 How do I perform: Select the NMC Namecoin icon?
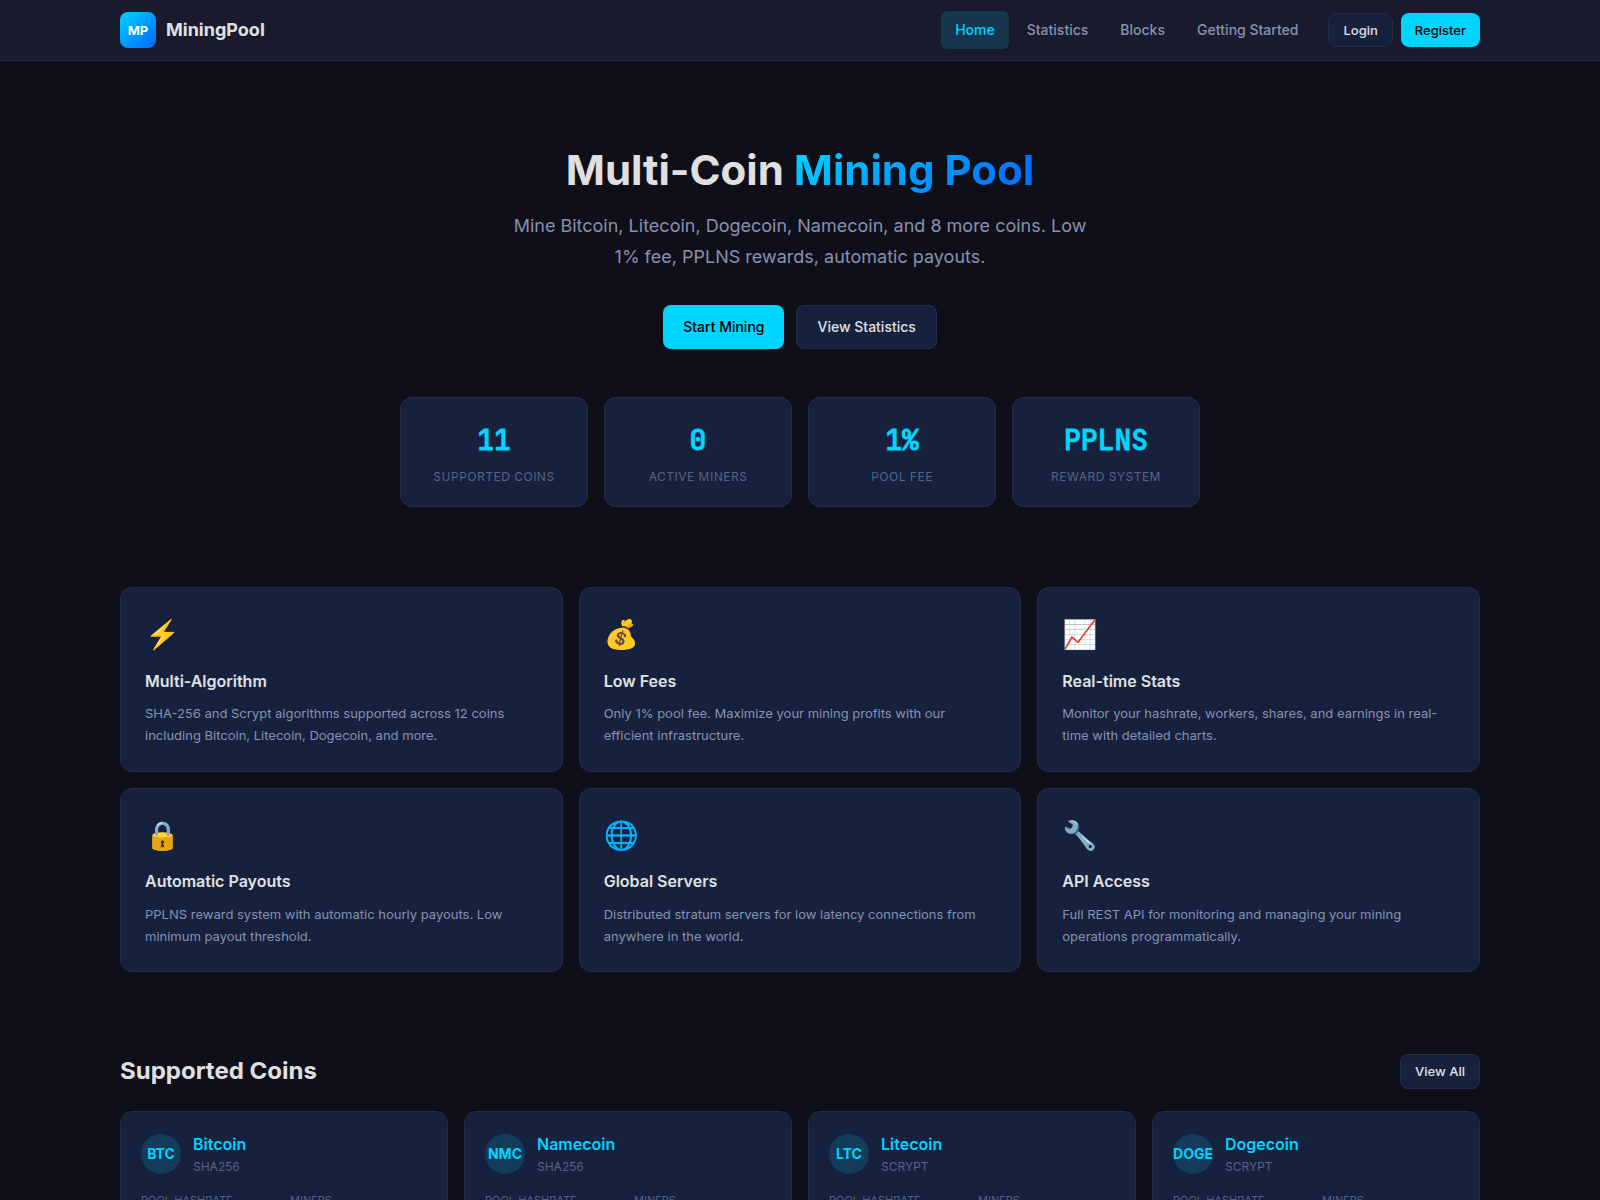[505, 1154]
